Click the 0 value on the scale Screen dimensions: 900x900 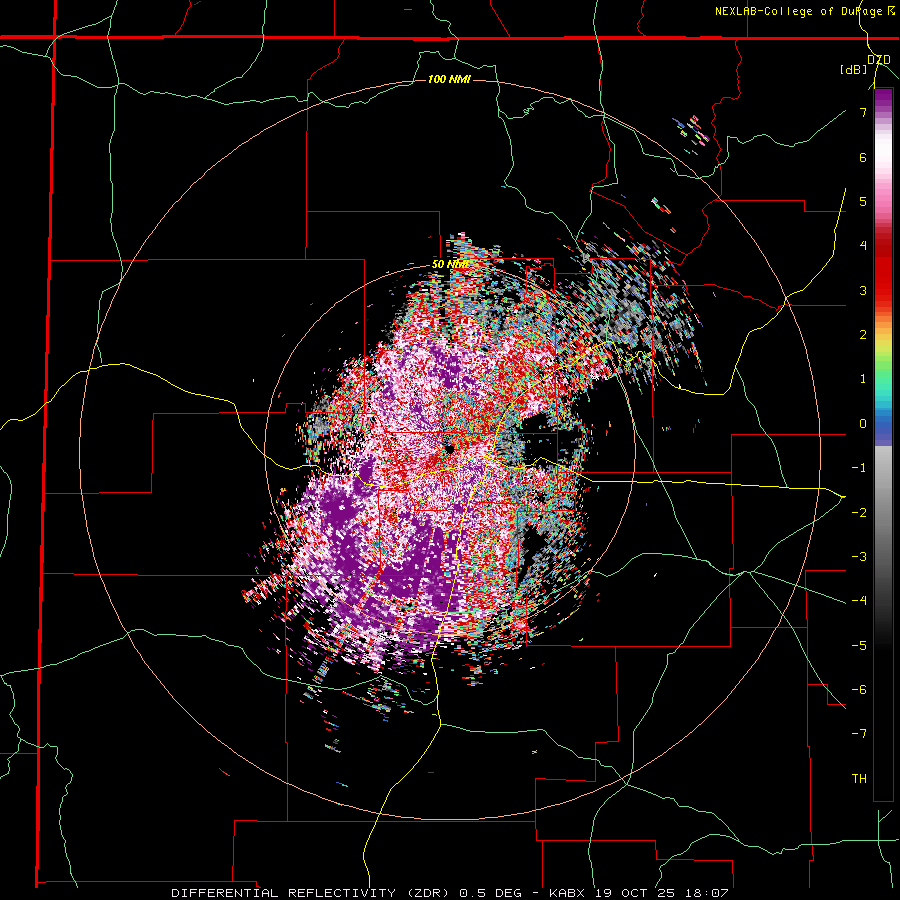(863, 424)
